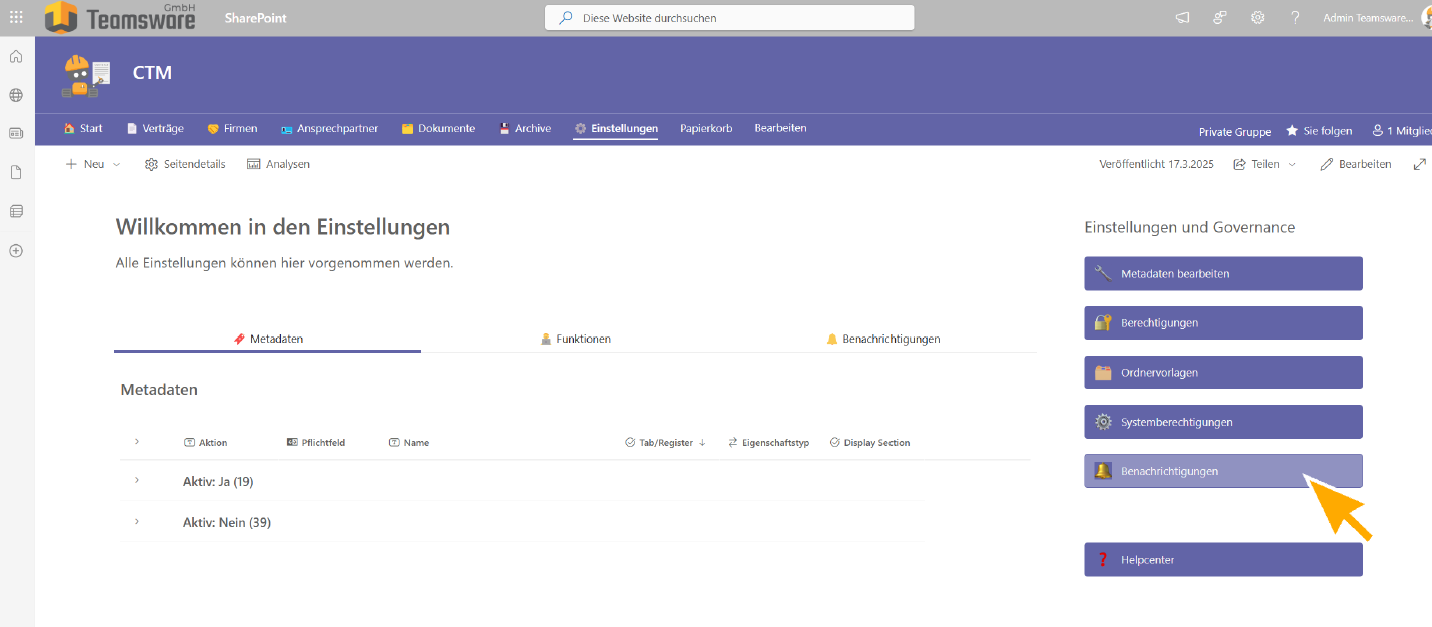Click the site search box

[x=729, y=18]
